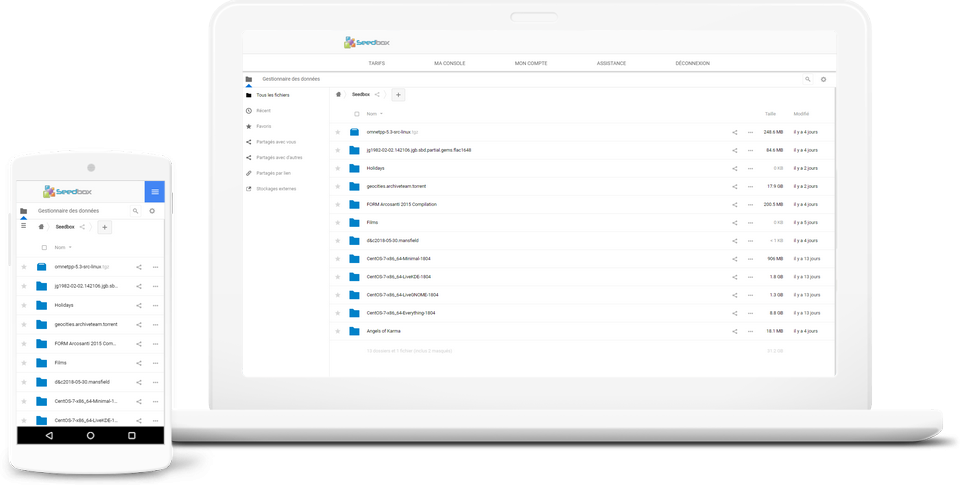Tap Android back button on phone
Viewport: 960px width, 485px height.
pyautogui.click(x=49, y=435)
